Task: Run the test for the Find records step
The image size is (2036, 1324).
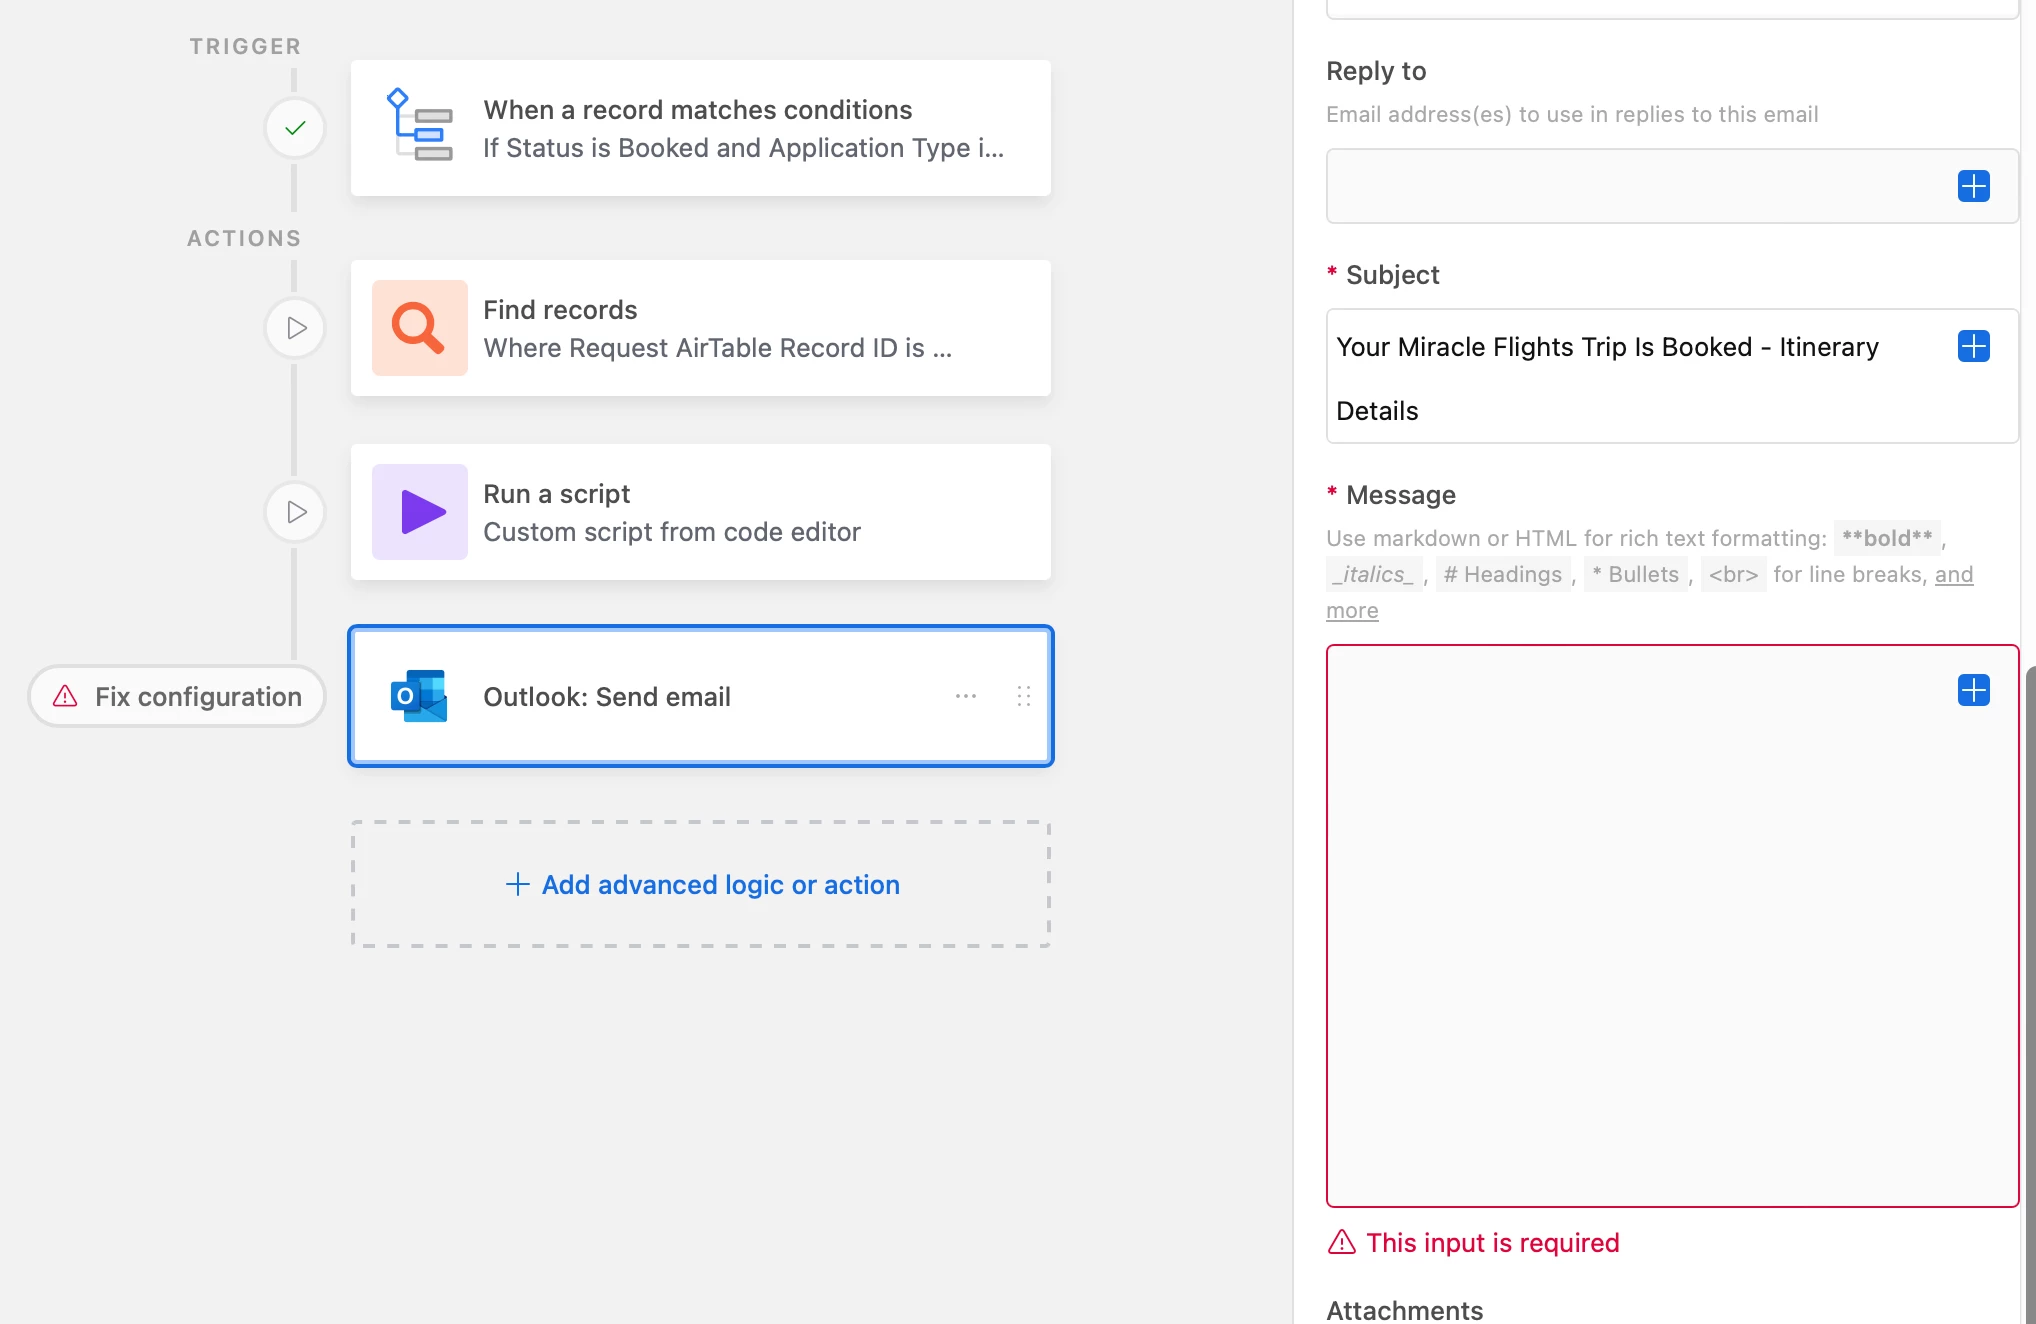Action: coord(295,328)
